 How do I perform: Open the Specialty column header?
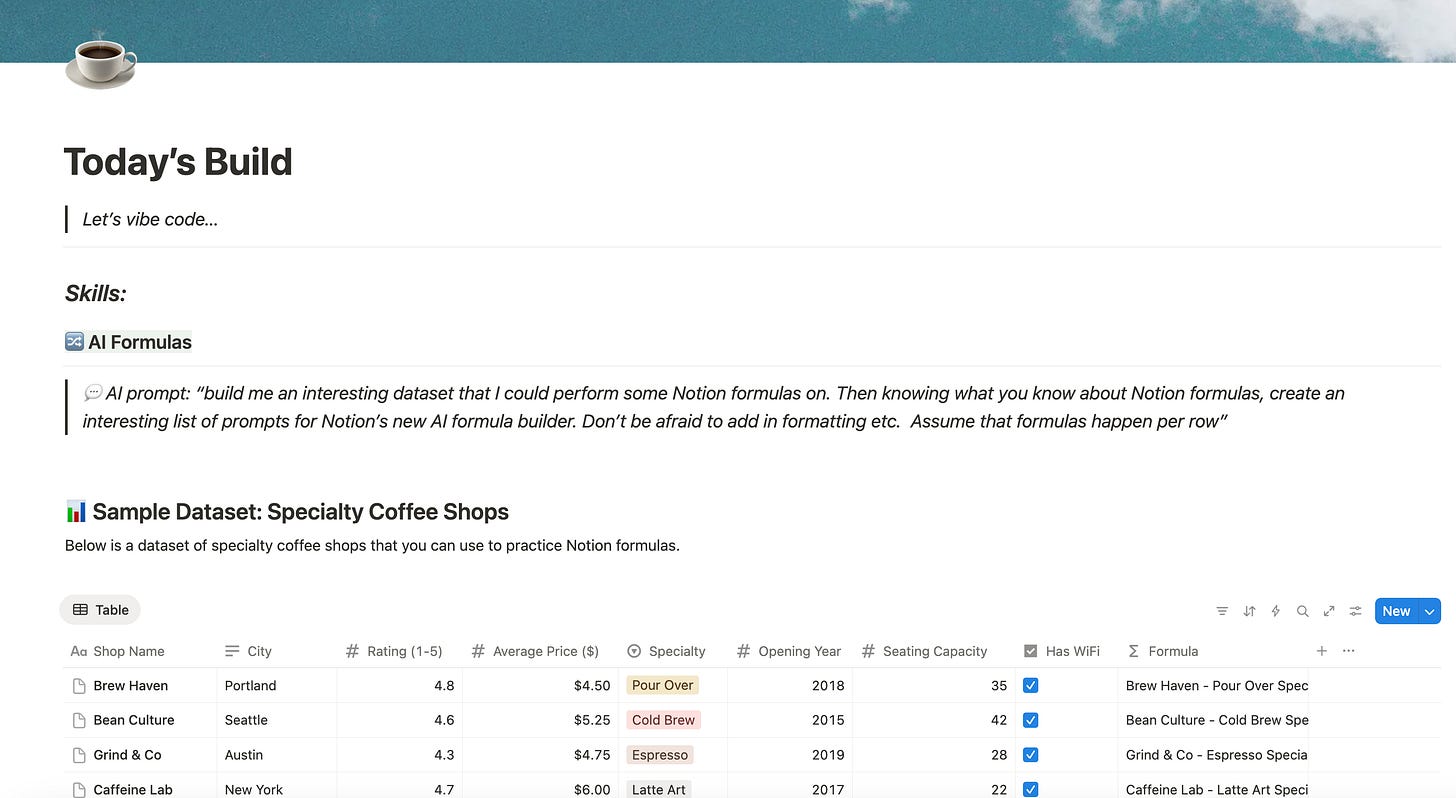pyautogui.click(x=673, y=651)
